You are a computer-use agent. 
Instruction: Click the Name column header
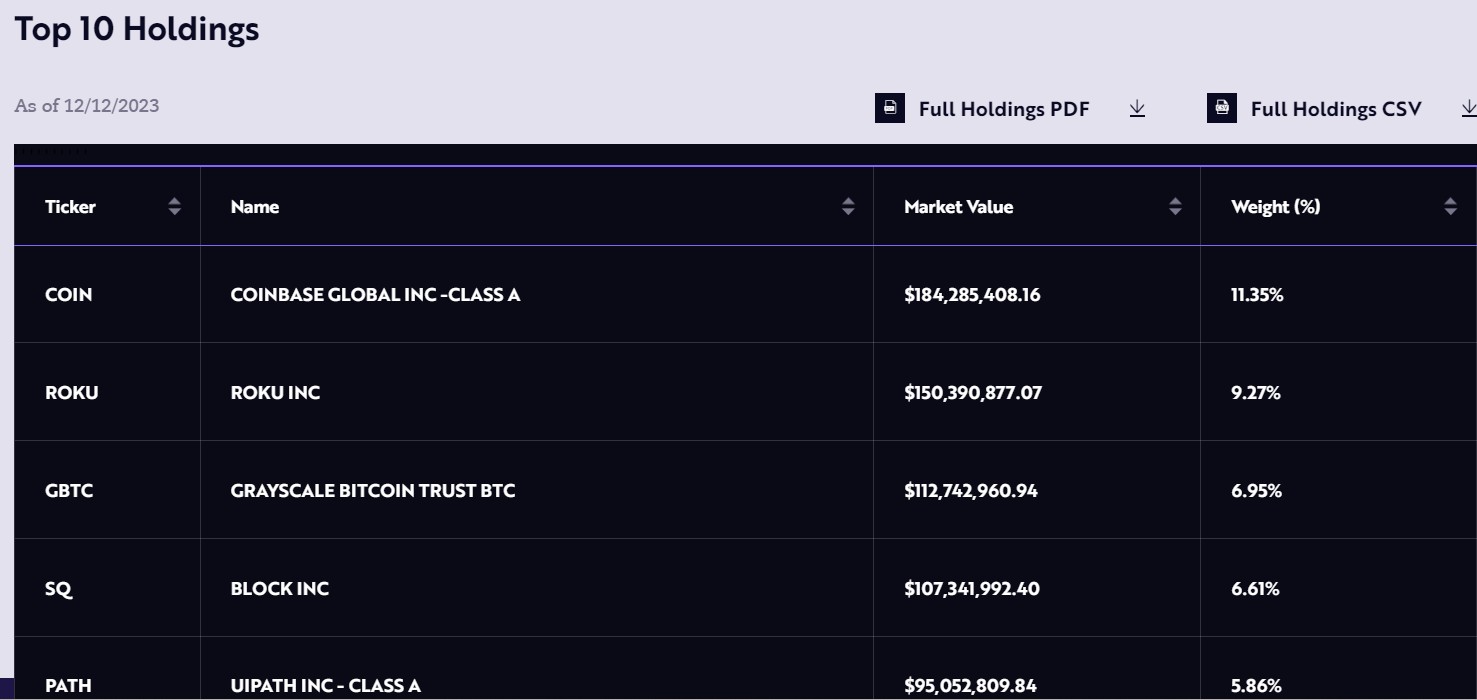(x=255, y=207)
